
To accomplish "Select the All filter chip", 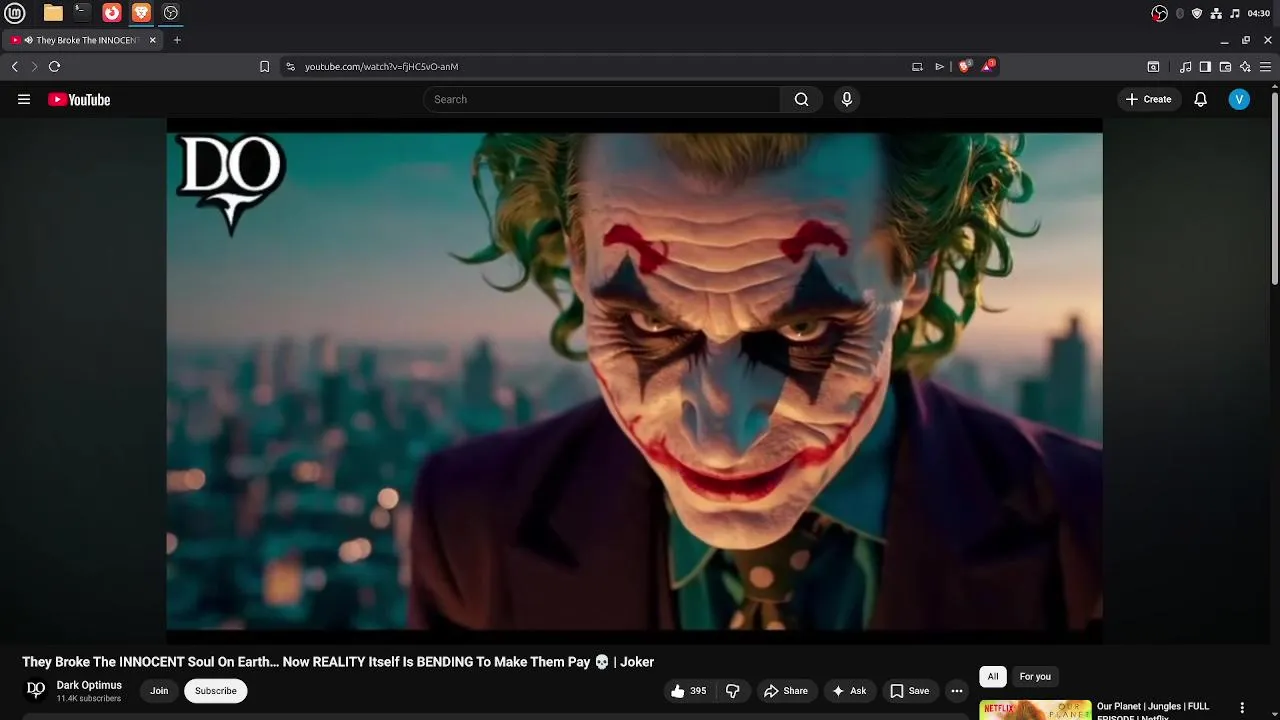I will [993, 677].
